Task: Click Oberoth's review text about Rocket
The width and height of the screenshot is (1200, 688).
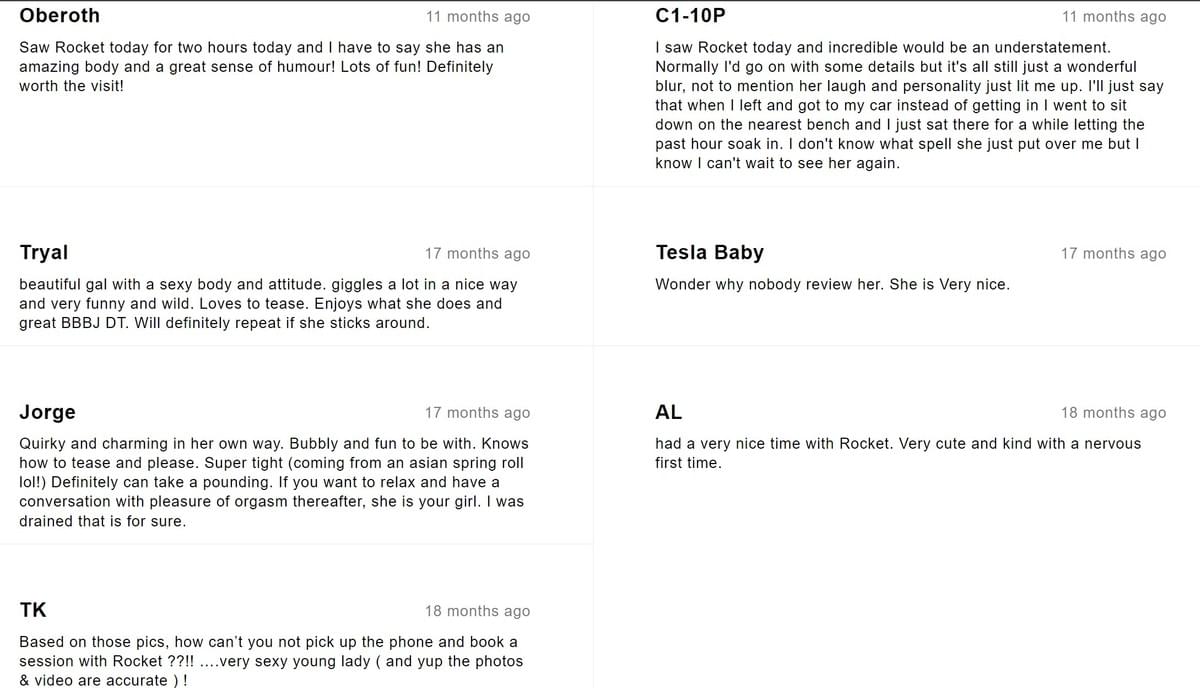Action: [x=262, y=67]
